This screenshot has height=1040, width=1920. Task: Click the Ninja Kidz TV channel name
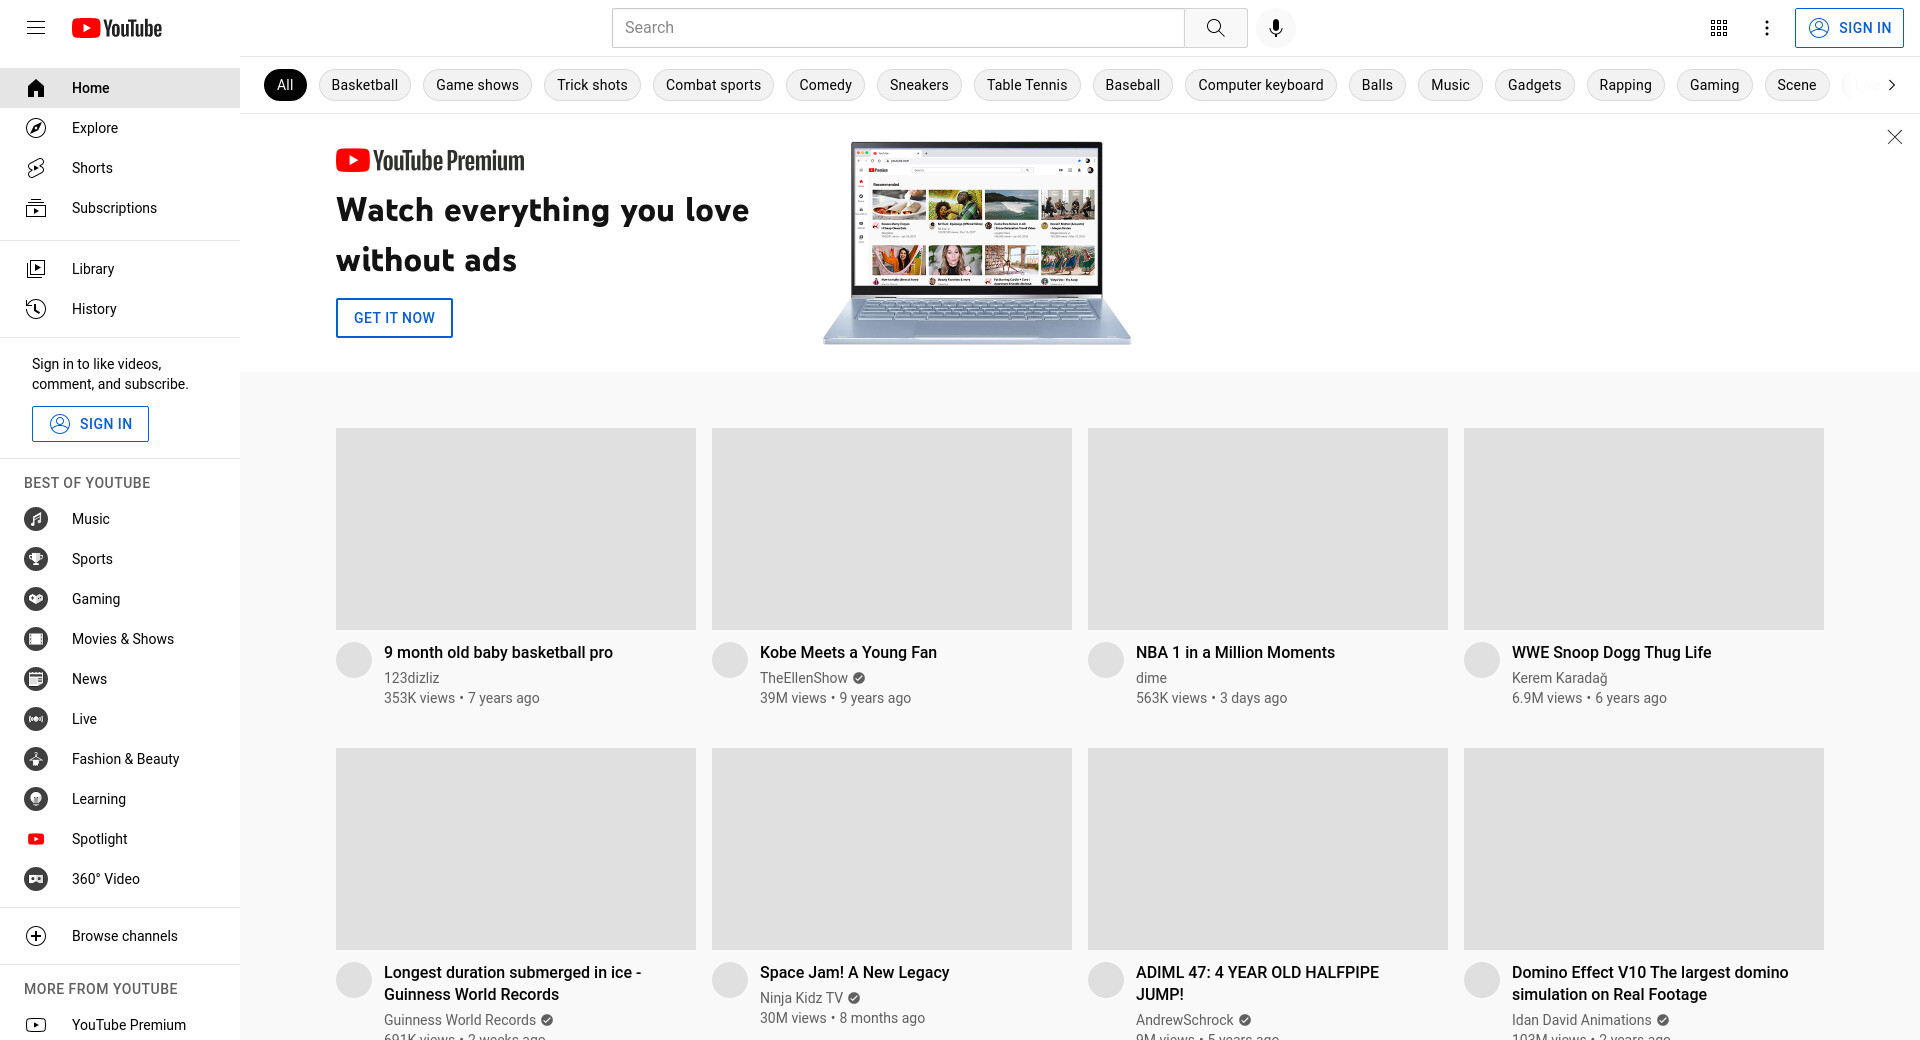(x=801, y=998)
